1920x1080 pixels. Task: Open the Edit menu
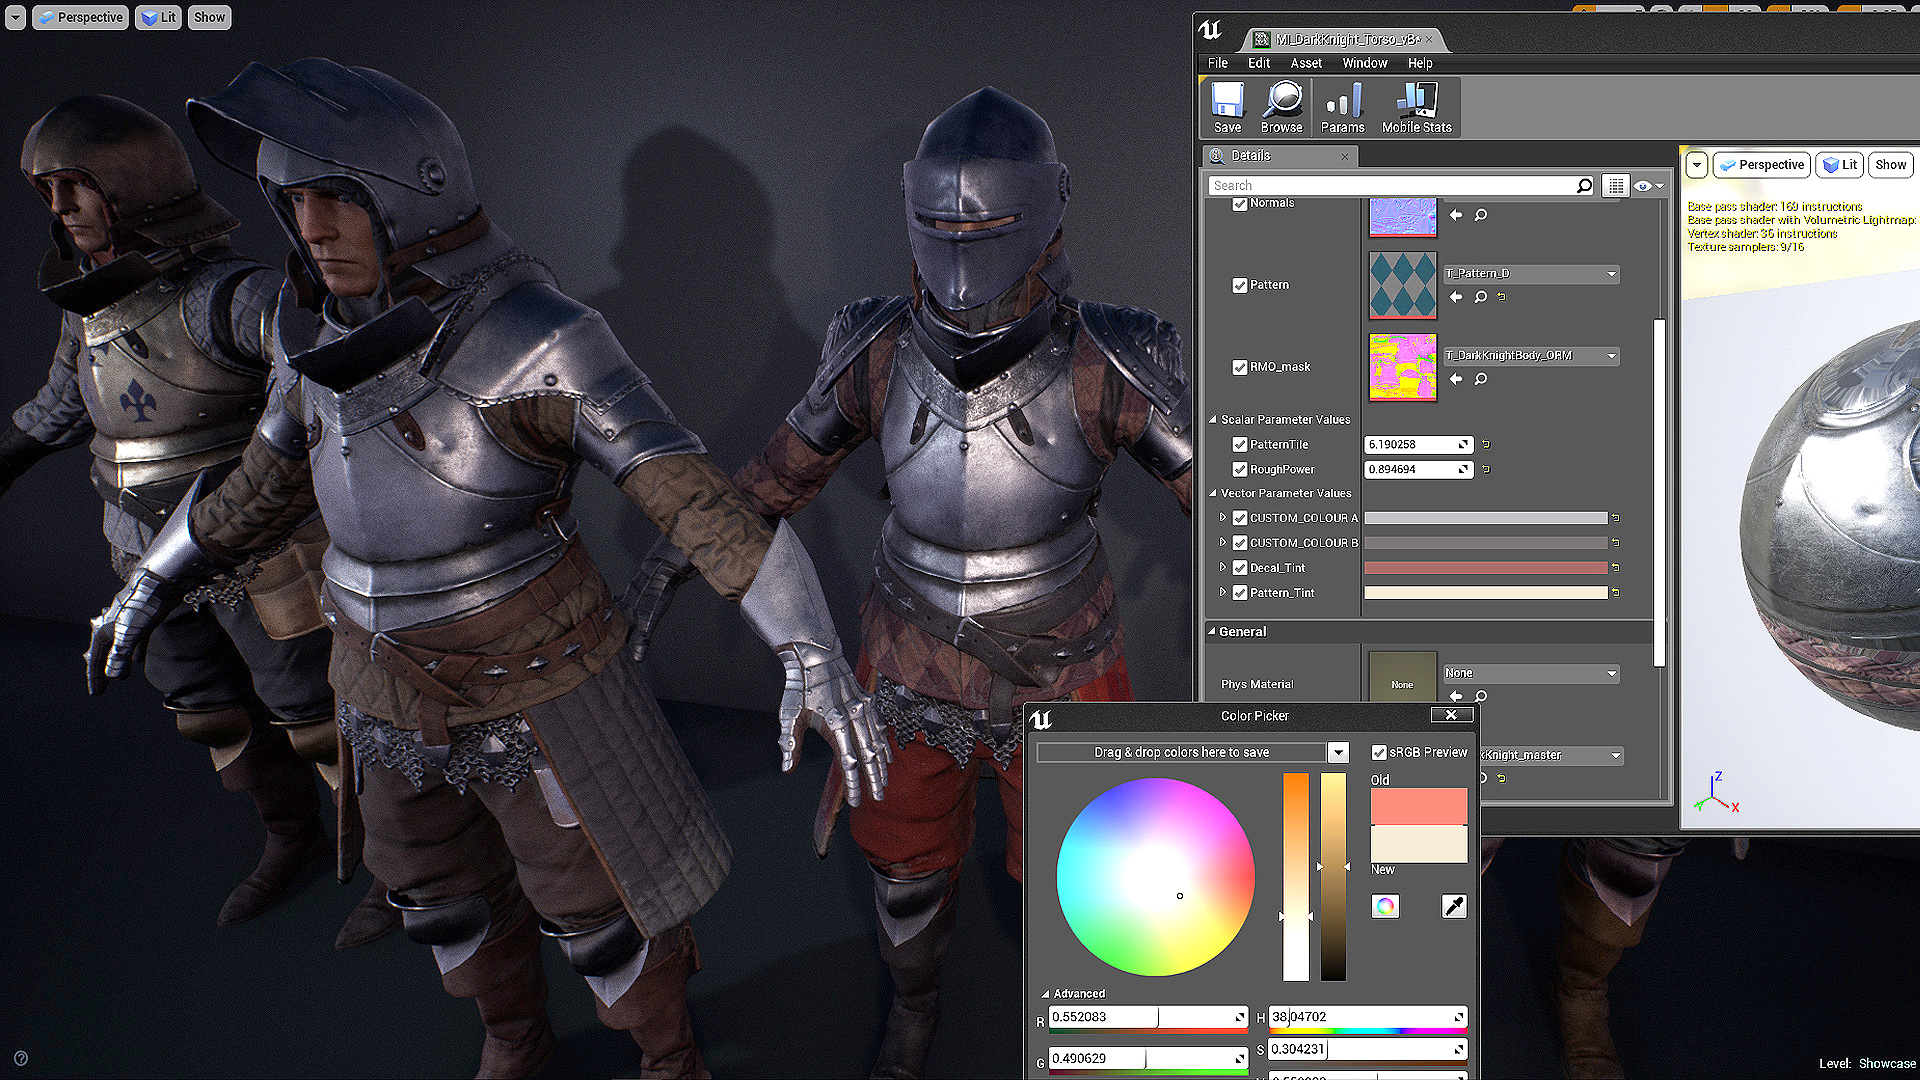[1259, 63]
